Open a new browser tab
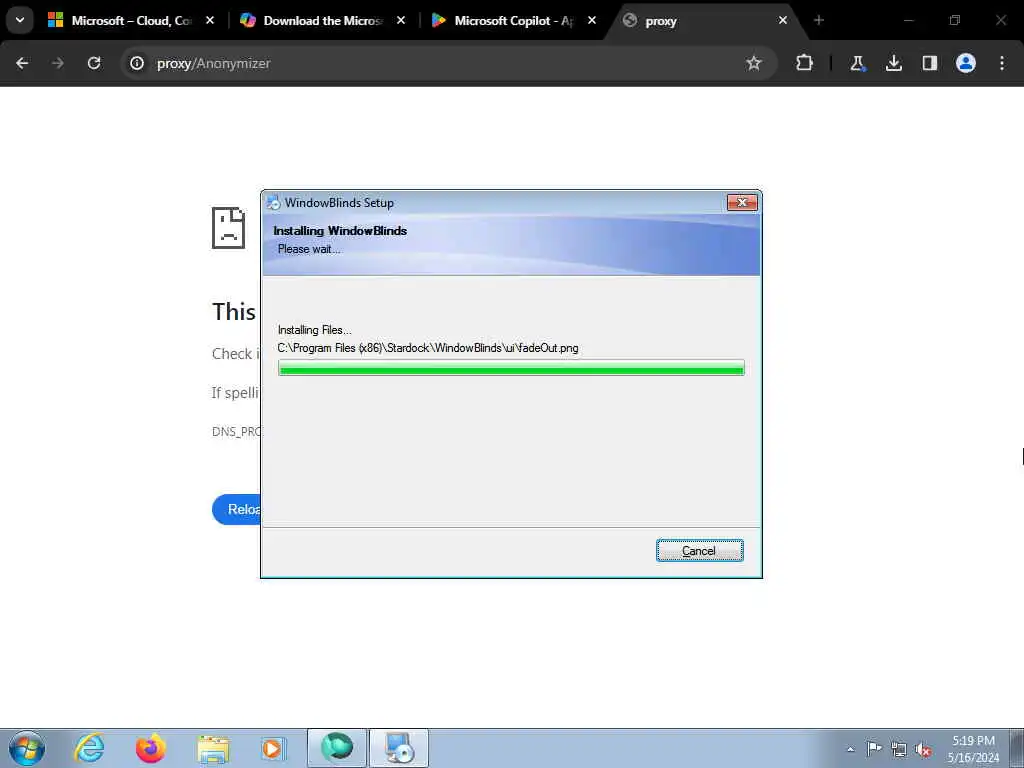The height and width of the screenshot is (768, 1024). tap(819, 20)
